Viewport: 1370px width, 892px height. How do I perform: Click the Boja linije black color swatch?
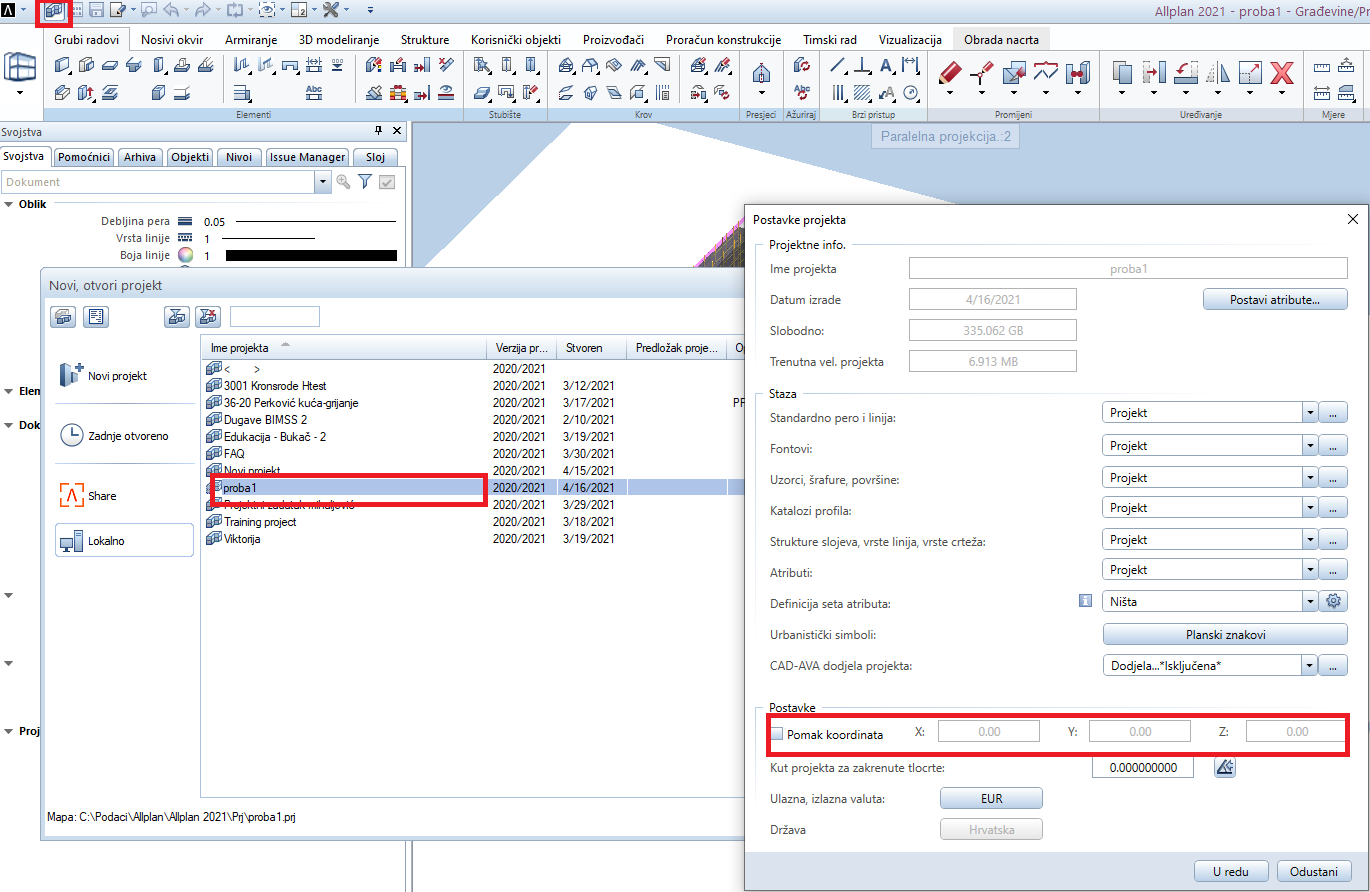pyautogui.click(x=311, y=255)
